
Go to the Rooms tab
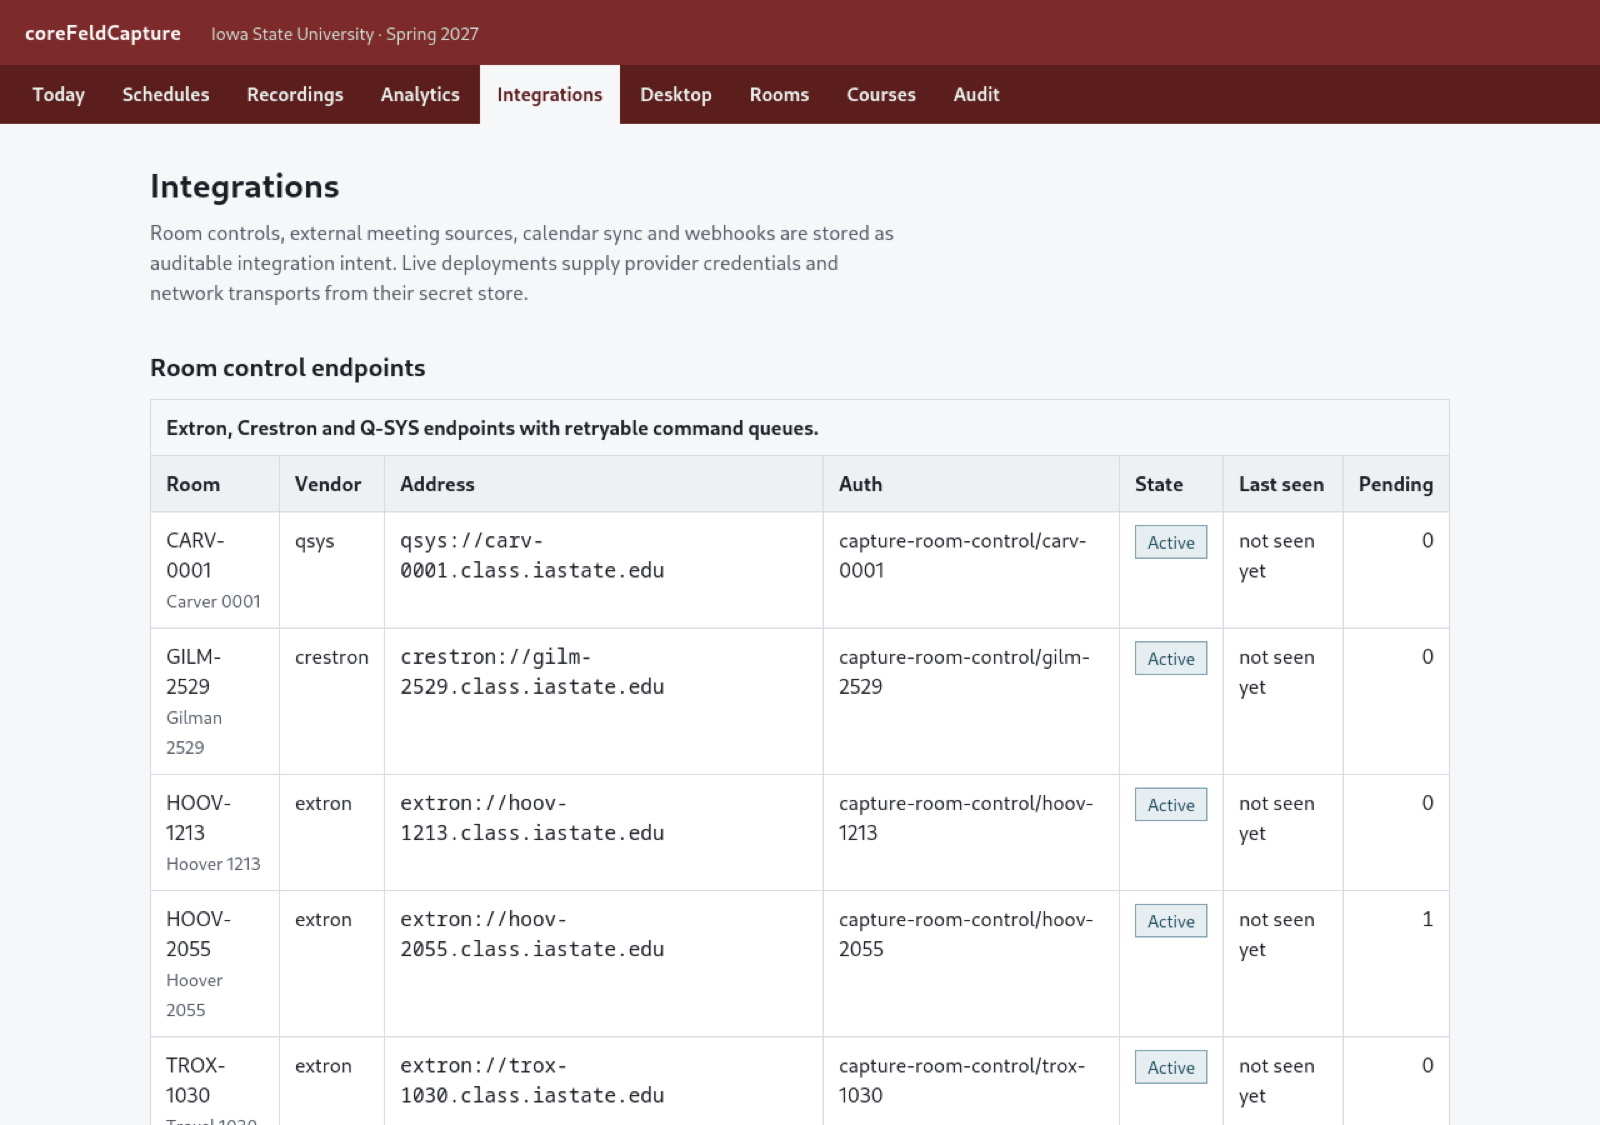click(779, 94)
